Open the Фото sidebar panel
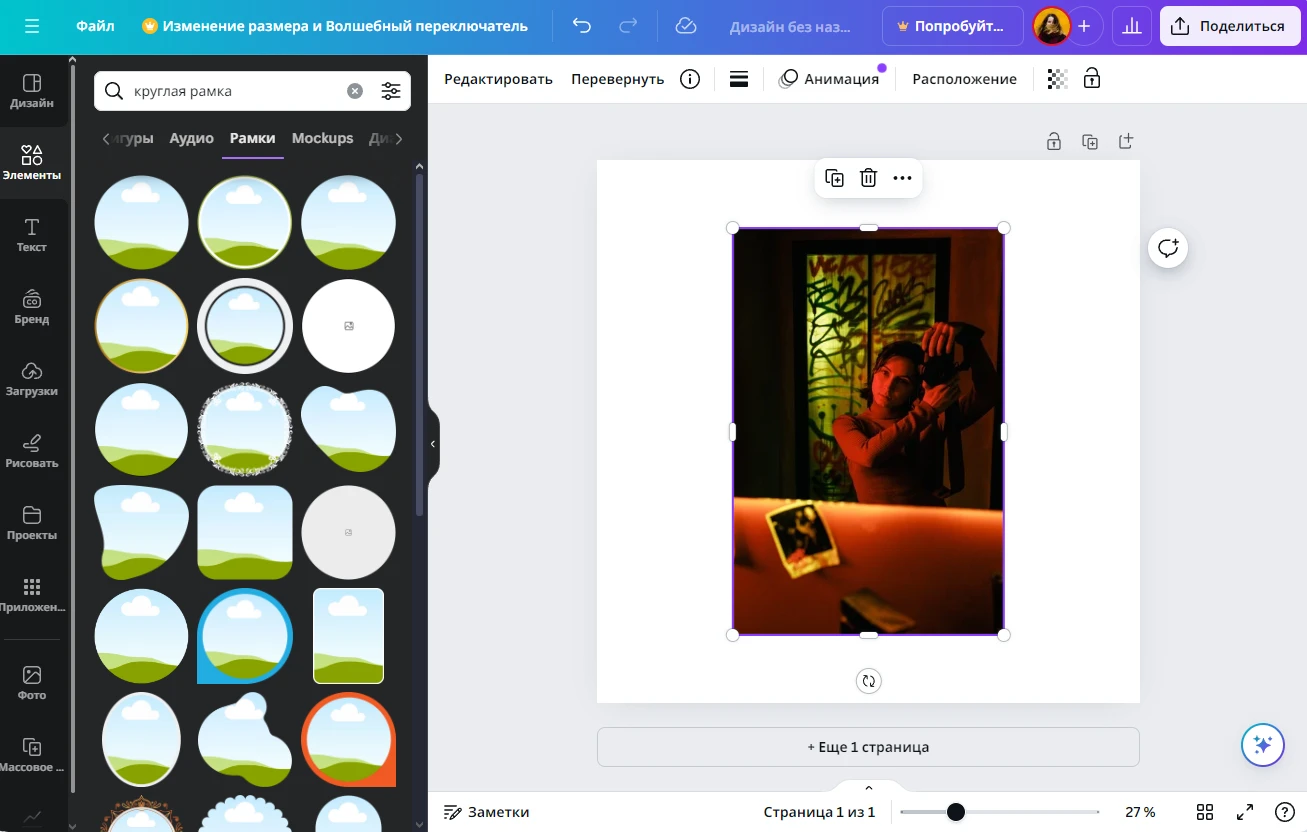Viewport: 1307px width, 832px height. 32,683
